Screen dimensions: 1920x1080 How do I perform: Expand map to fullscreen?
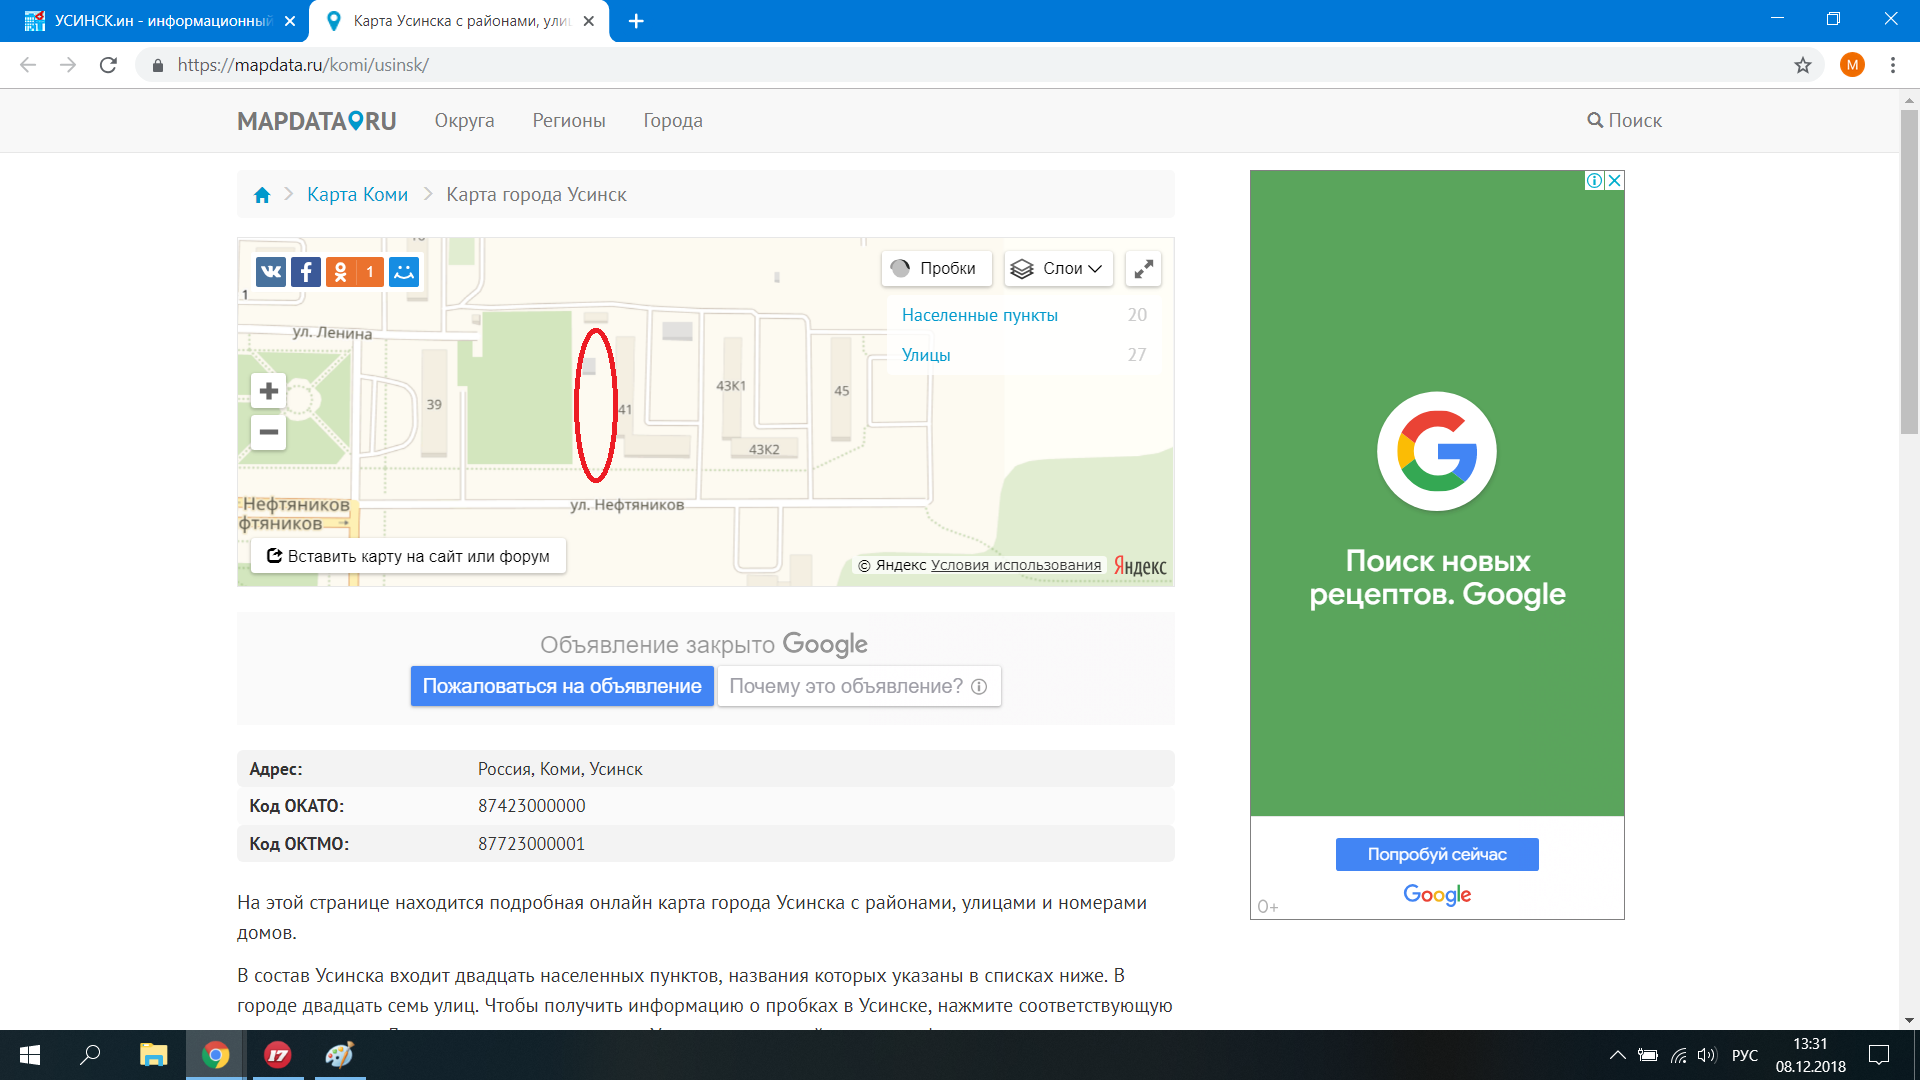(1143, 269)
